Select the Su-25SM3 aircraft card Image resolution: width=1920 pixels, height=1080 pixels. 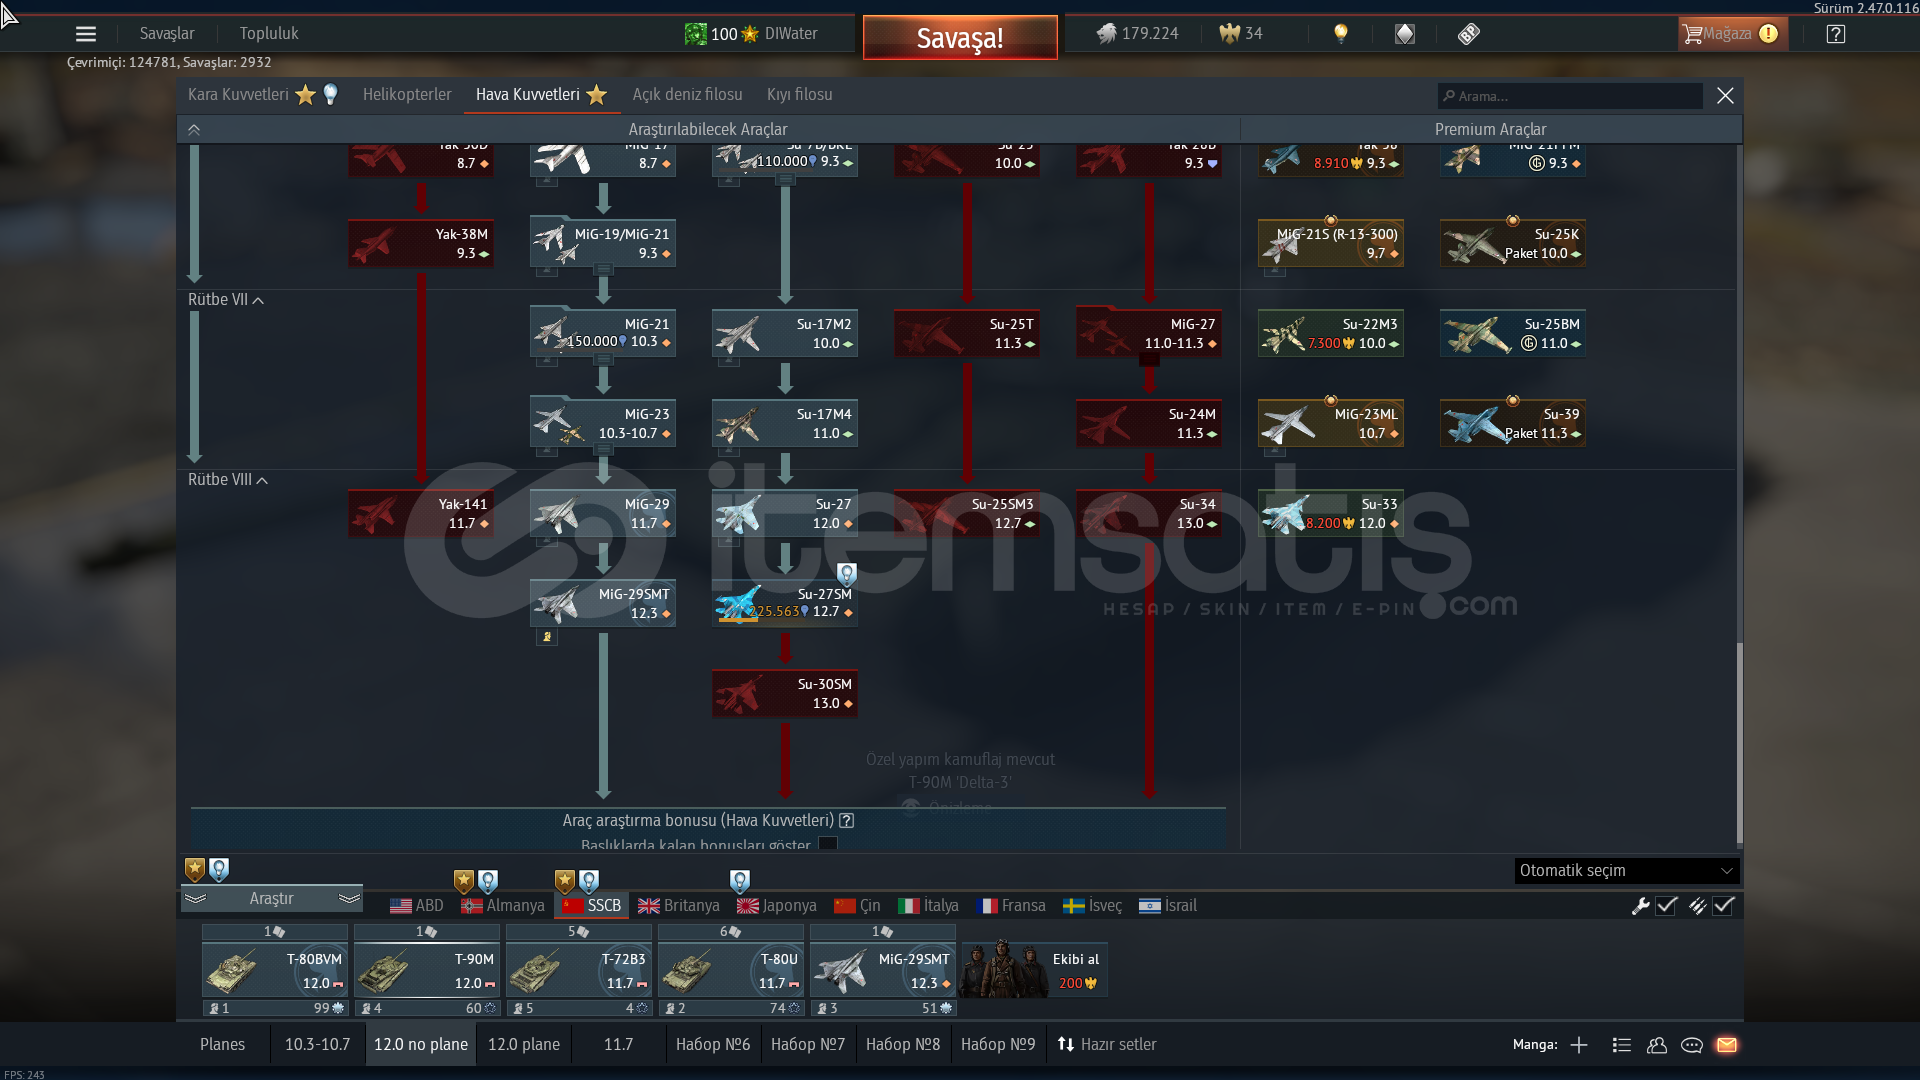(967, 514)
